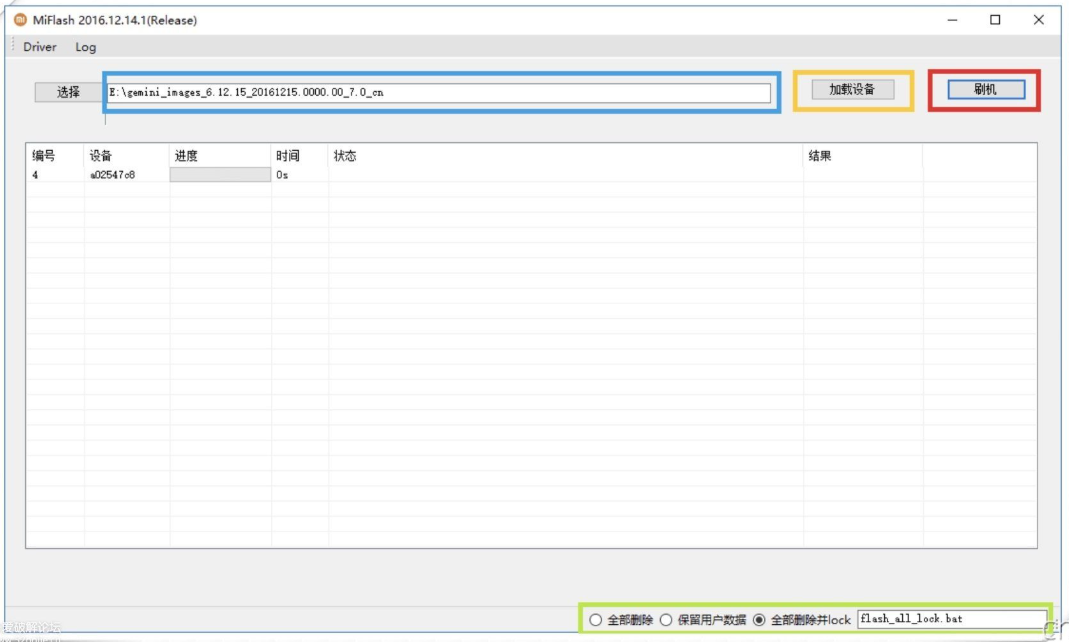
Task: Click the 进度 column header
Action: [186, 156]
